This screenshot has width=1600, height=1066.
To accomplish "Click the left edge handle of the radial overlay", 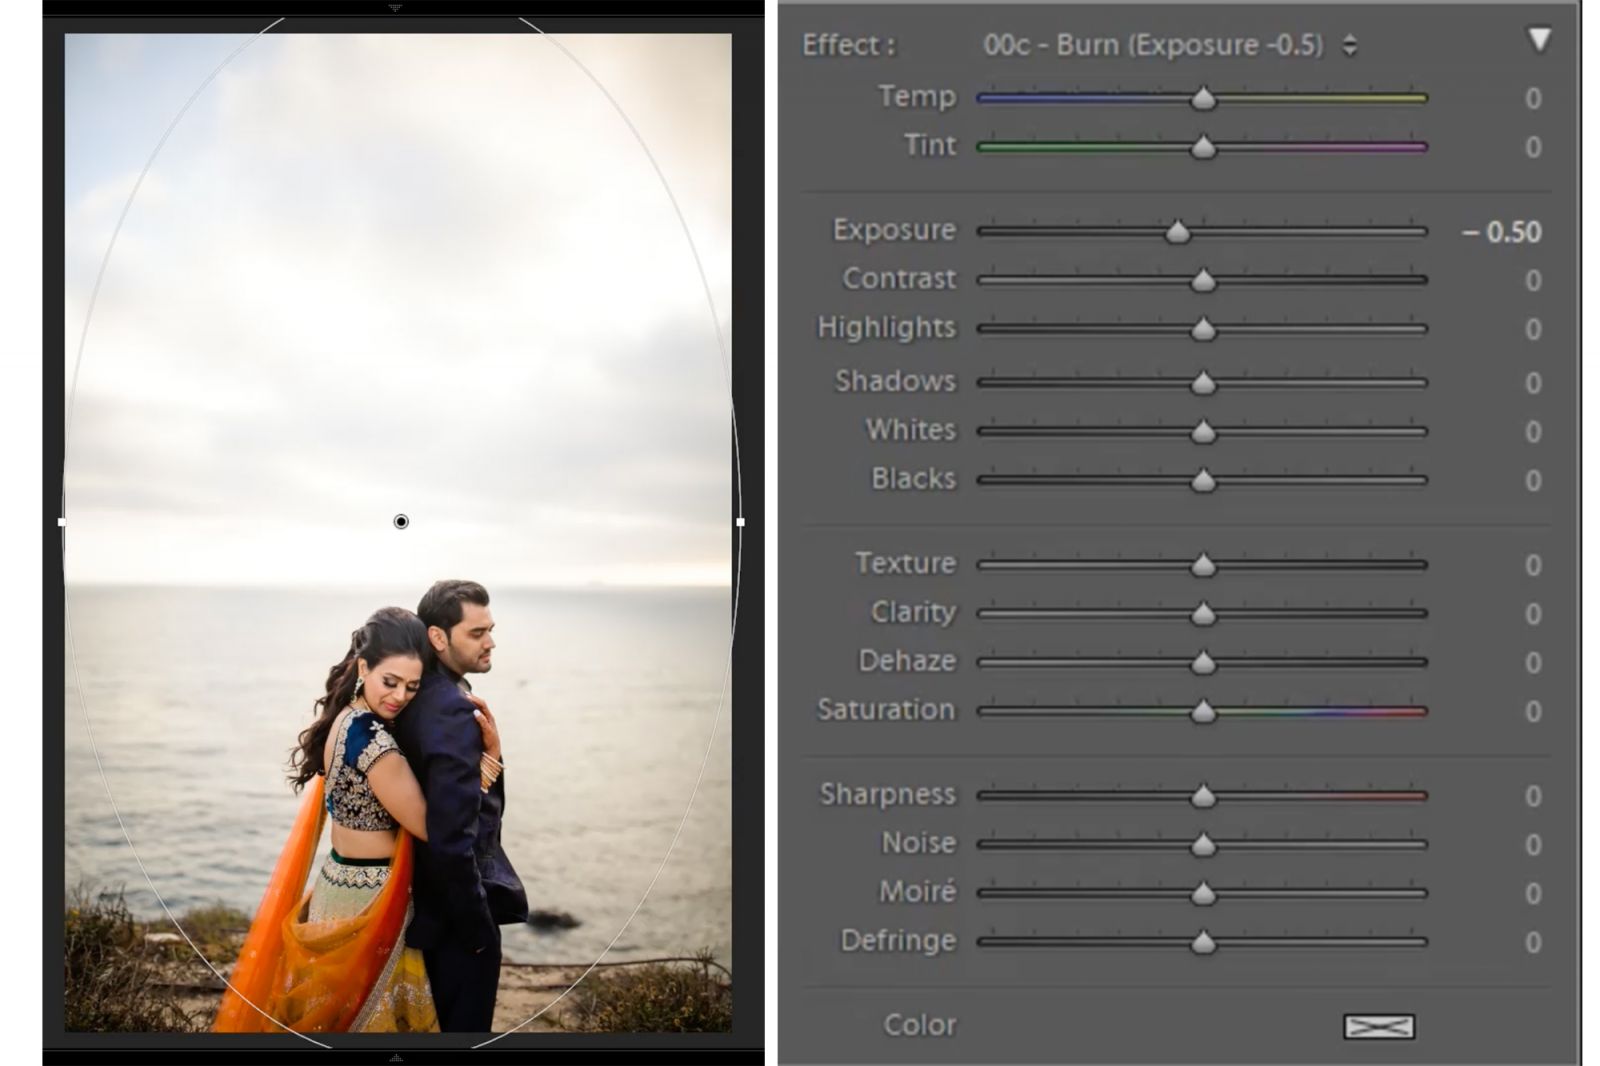I will click(64, 520).
